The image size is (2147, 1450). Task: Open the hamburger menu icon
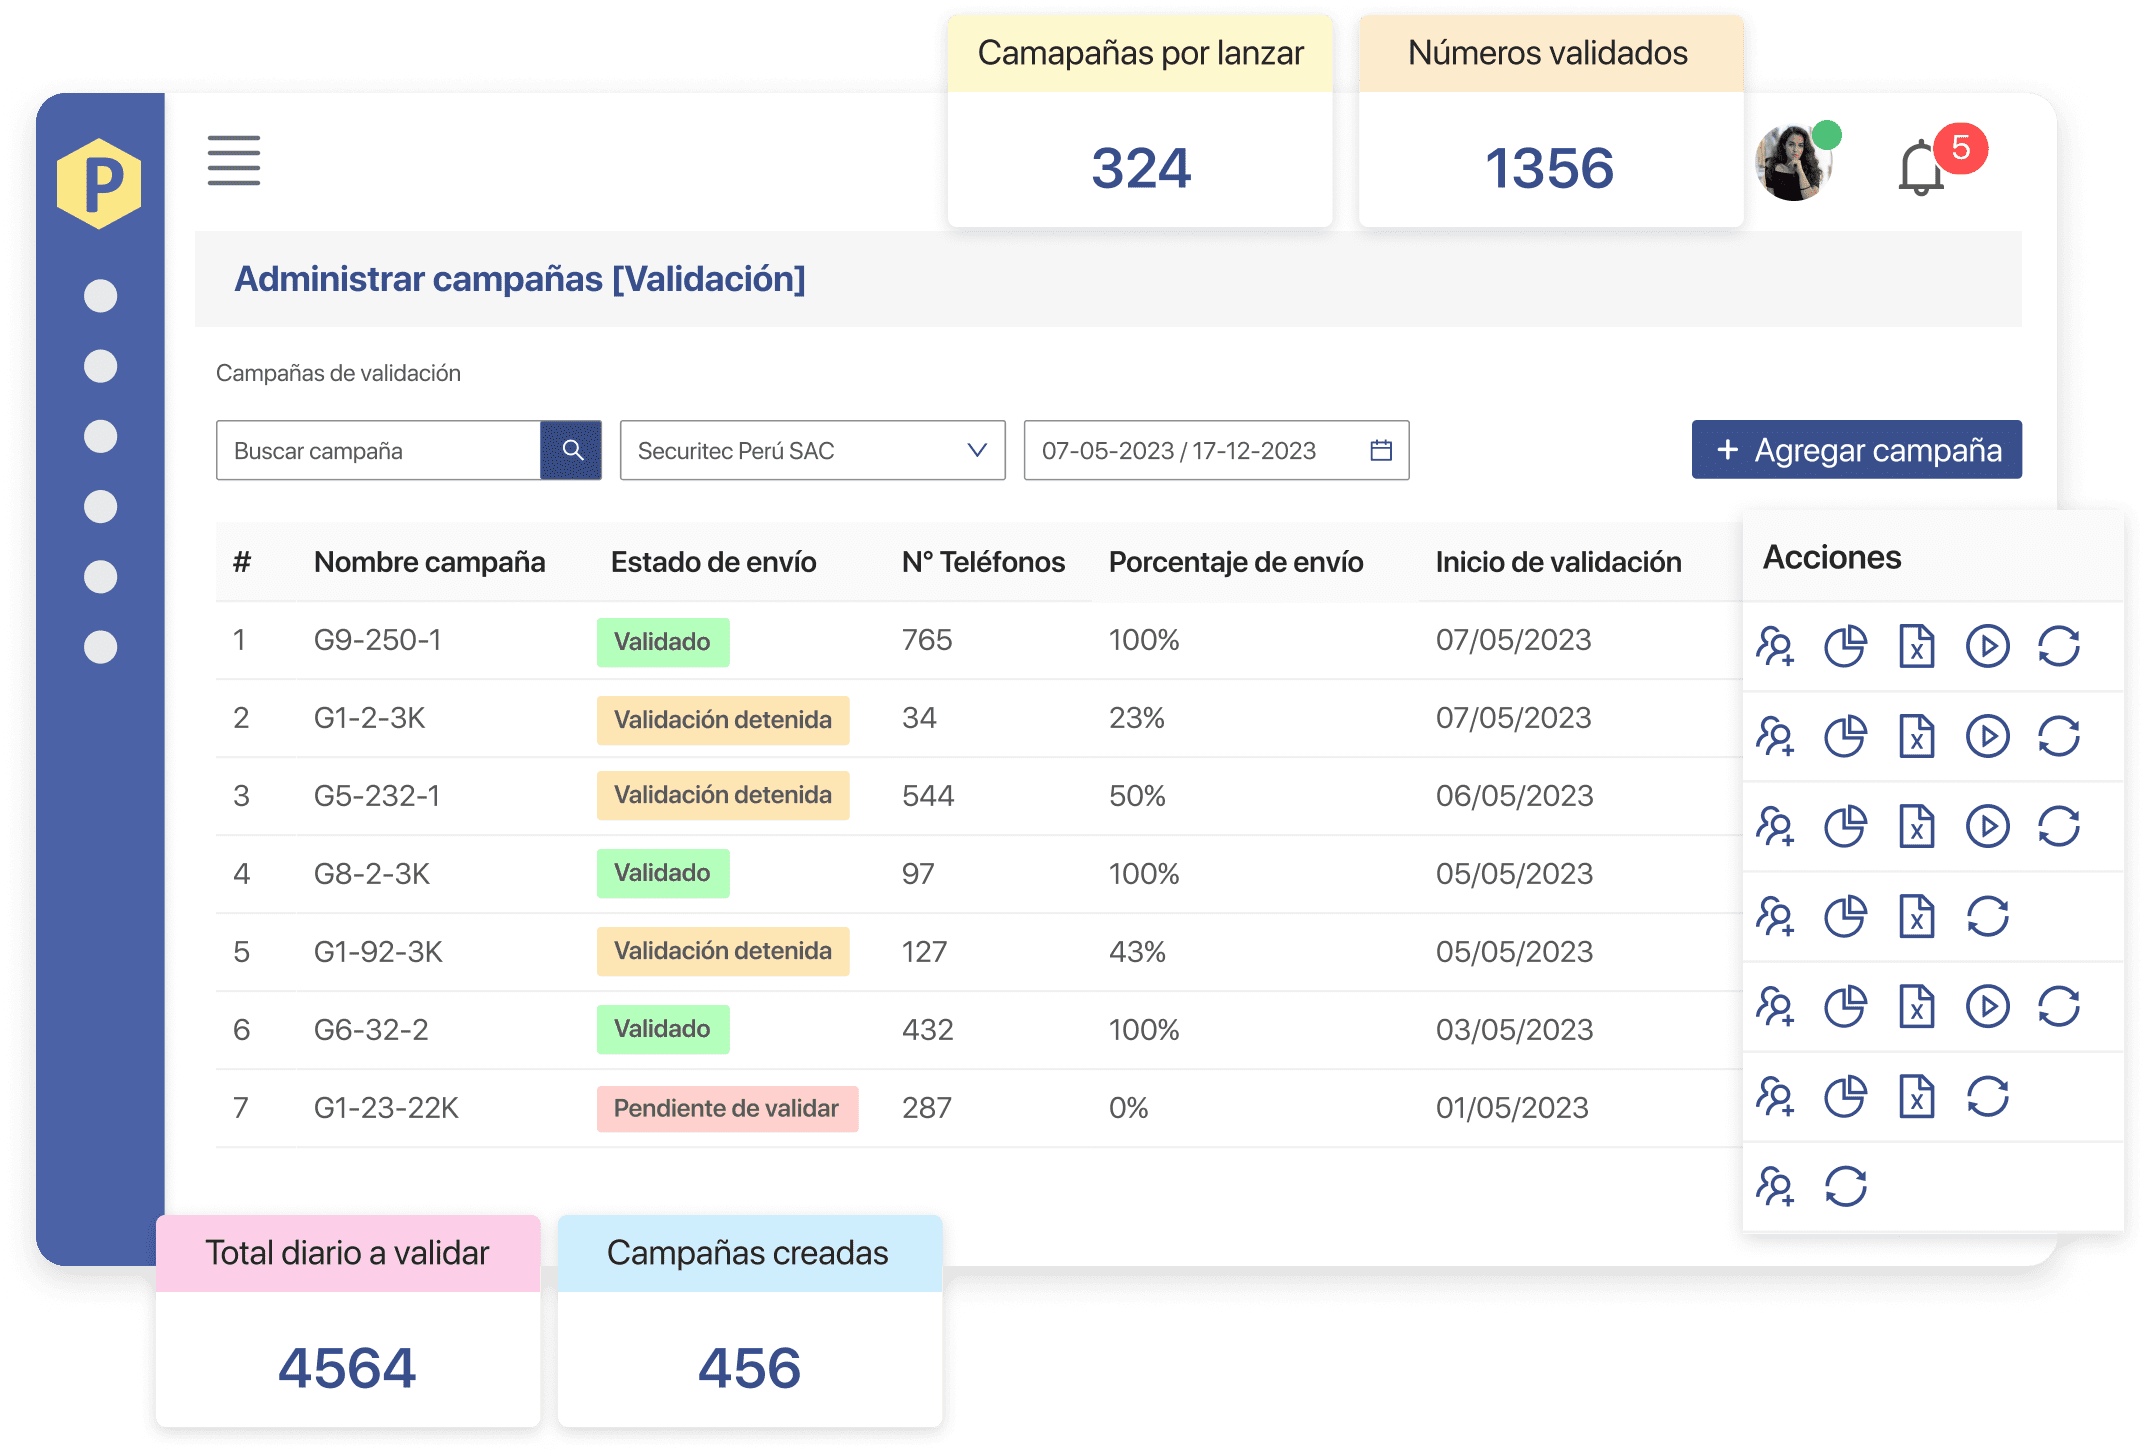coord(234,160)
